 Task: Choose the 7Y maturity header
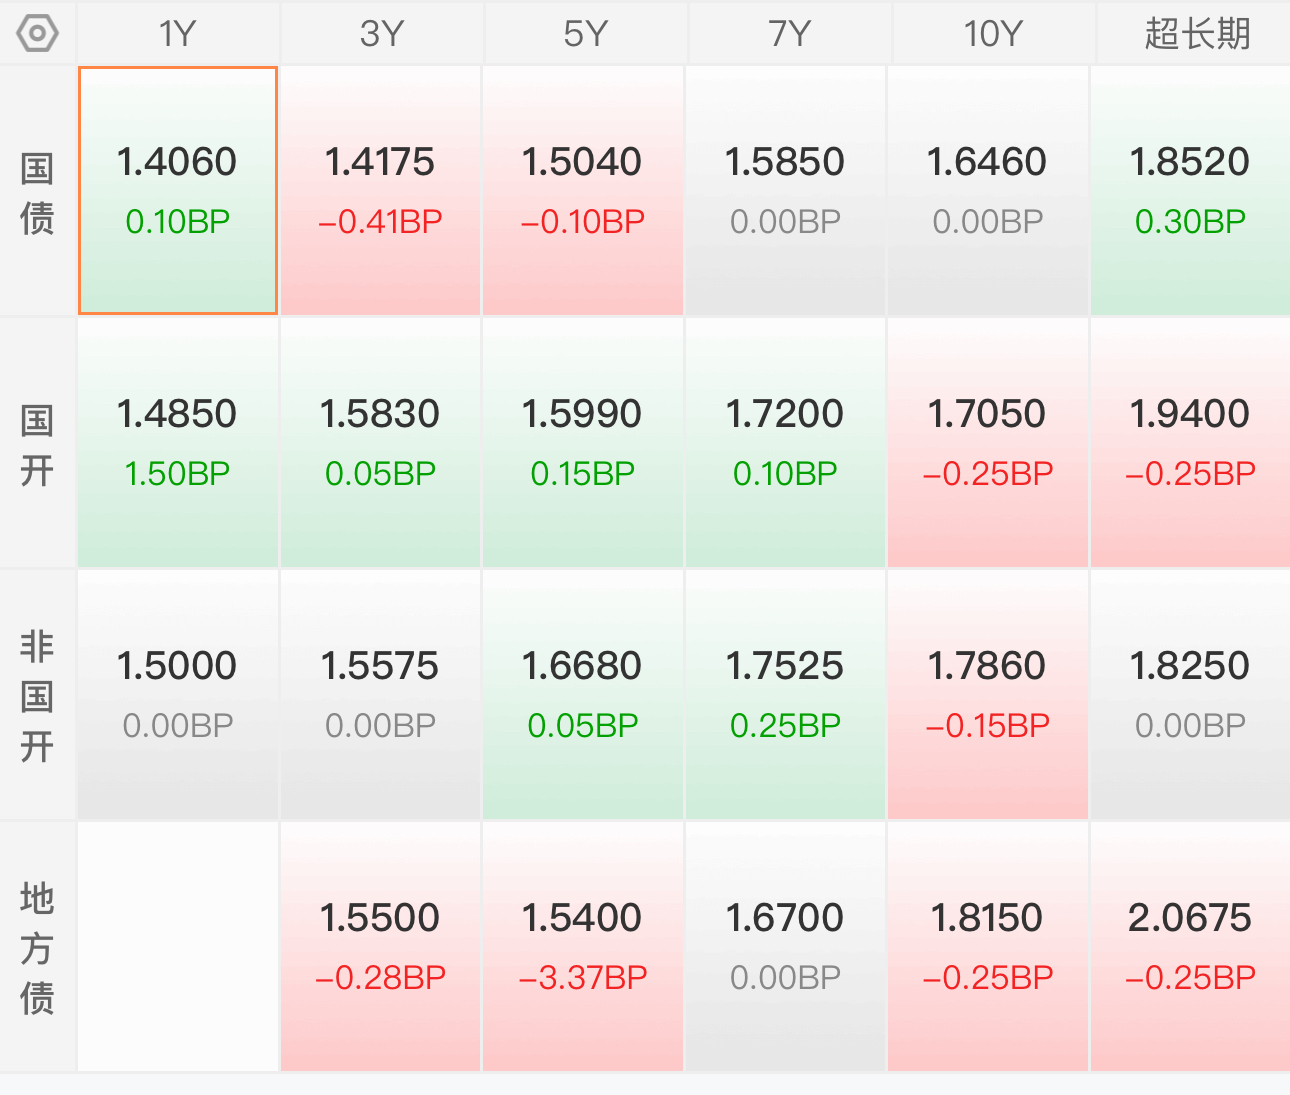click(x=790, y=33)
